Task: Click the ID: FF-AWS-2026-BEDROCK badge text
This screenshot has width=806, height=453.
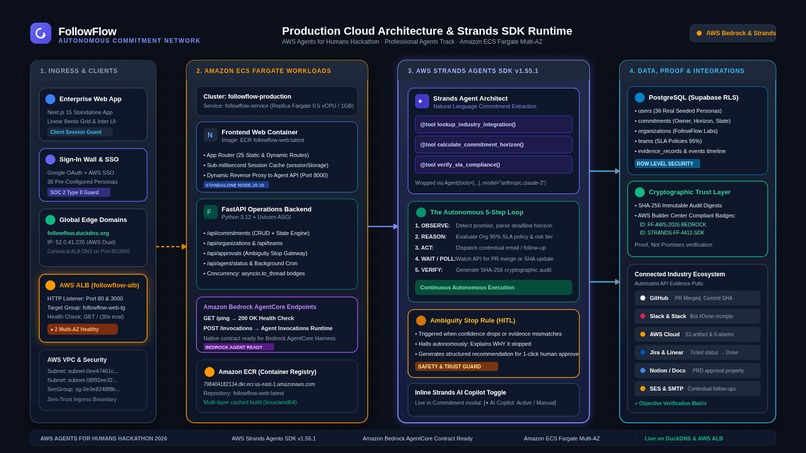Action: tap(673, 225)
